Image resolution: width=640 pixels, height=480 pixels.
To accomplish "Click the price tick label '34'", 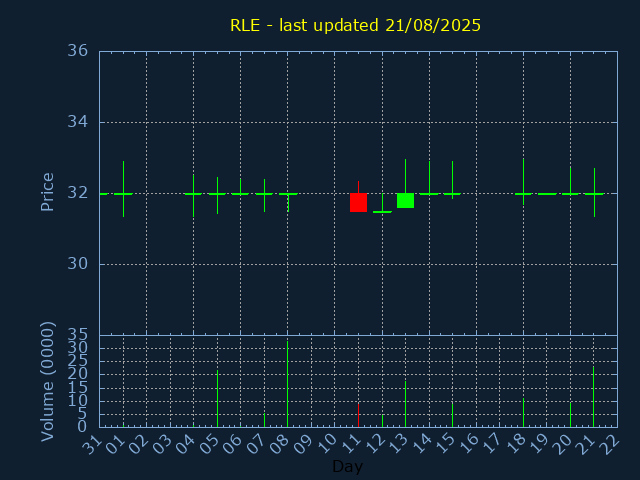I will 78,122.
